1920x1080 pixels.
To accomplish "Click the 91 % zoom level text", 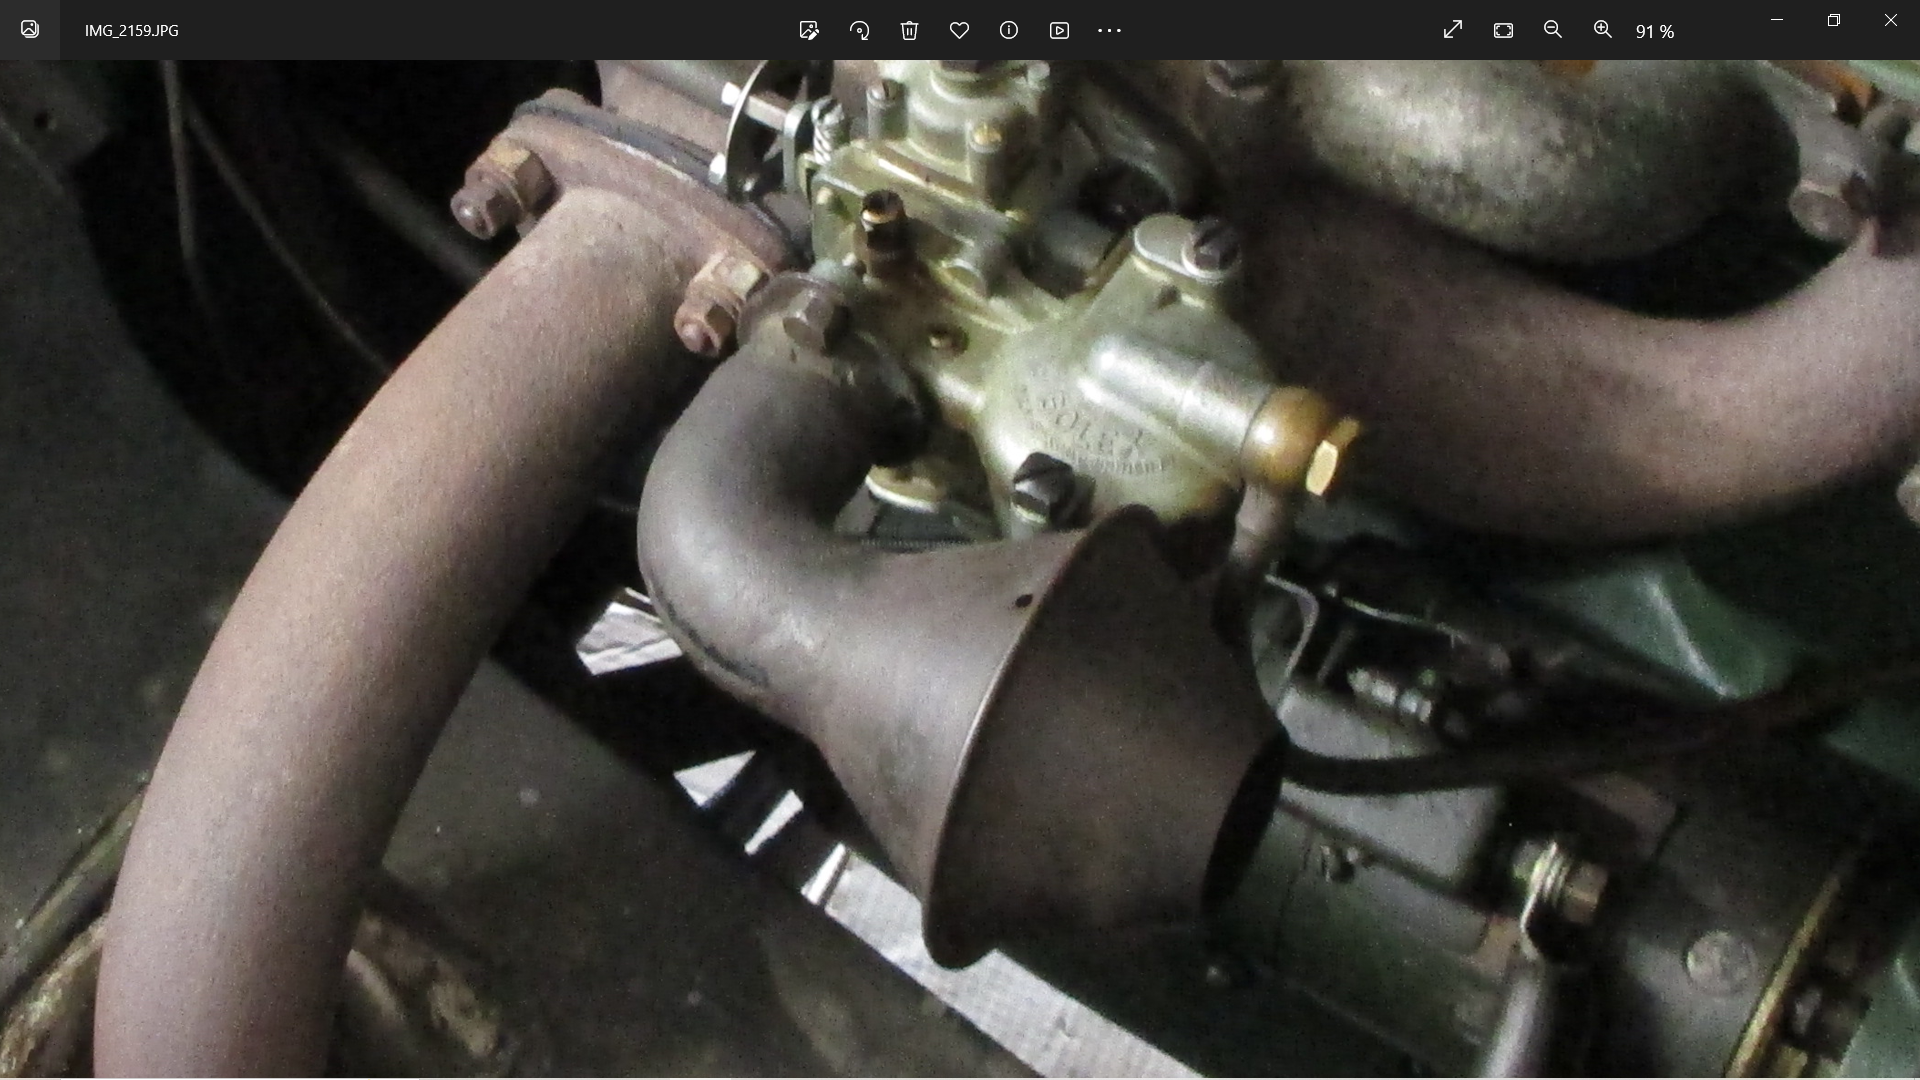I will [1655, 32].
